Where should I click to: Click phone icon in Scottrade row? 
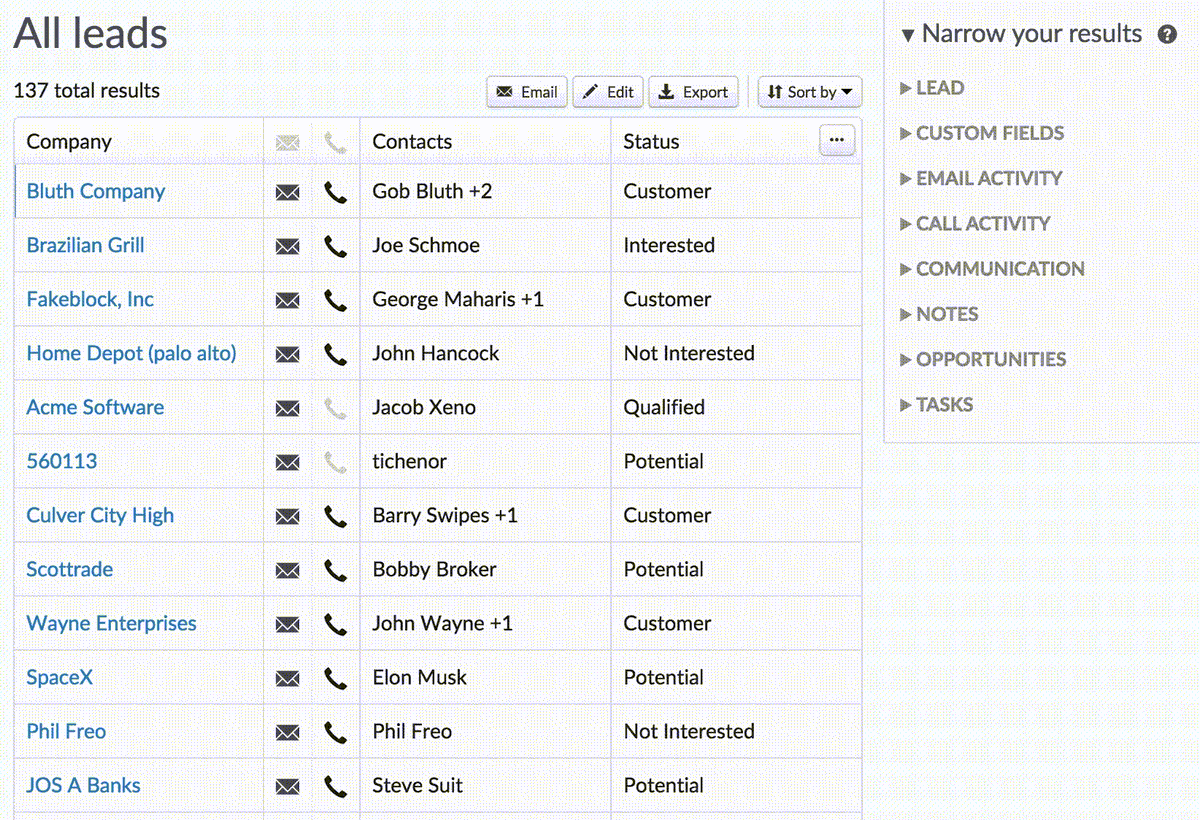[x=336, y=570]
